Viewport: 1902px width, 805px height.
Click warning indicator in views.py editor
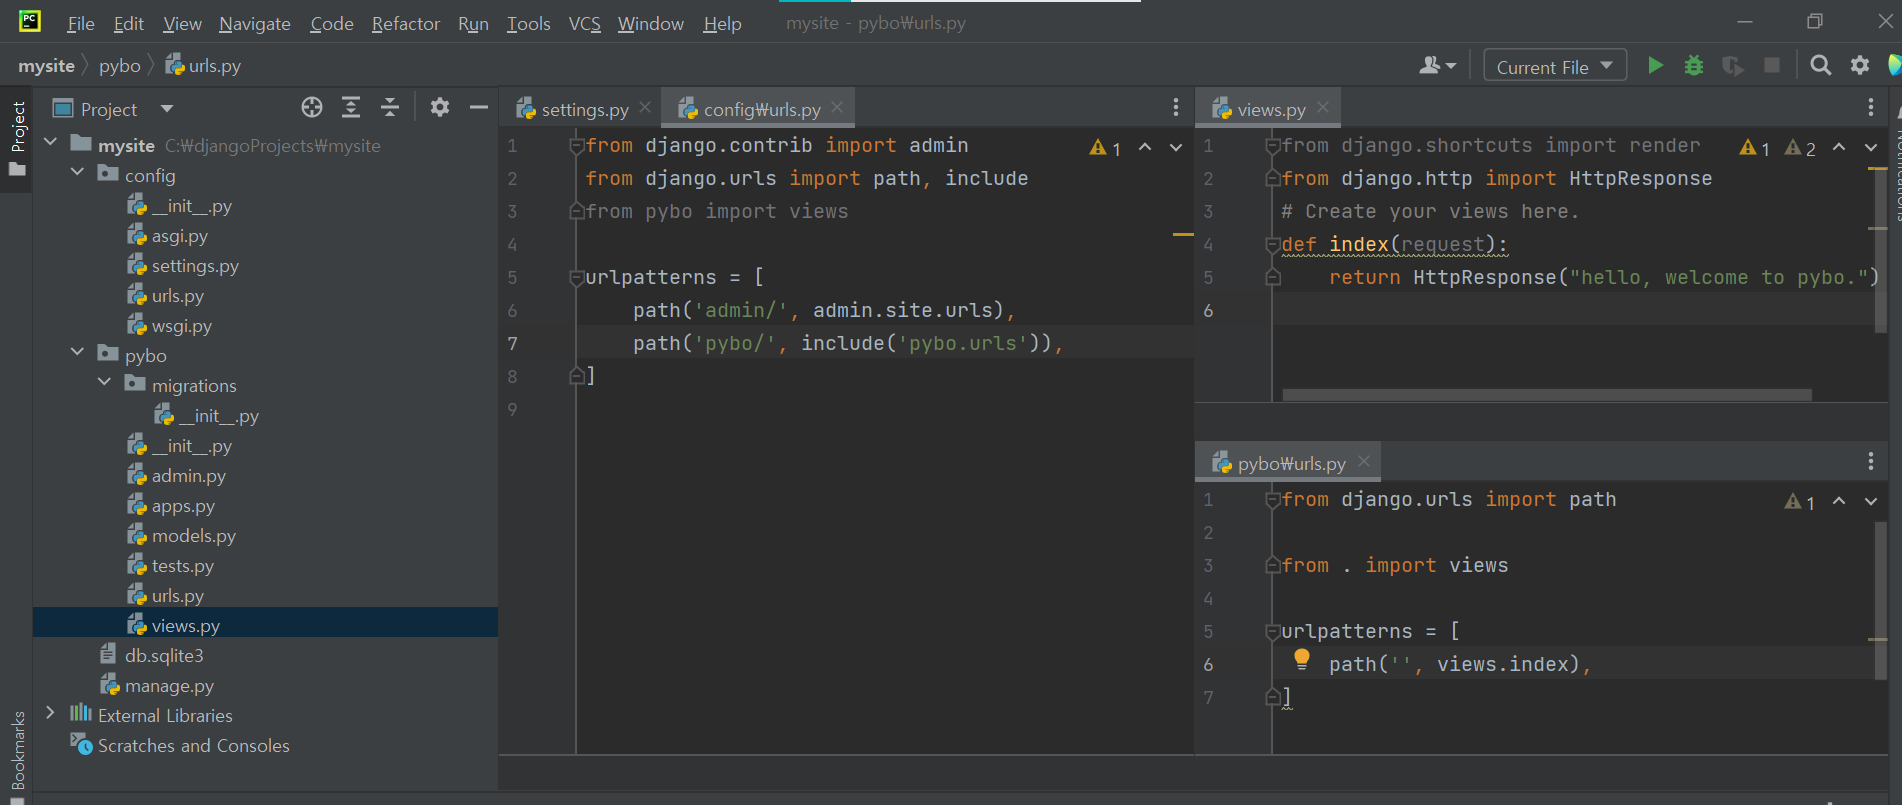click(x=1755, y=148)
